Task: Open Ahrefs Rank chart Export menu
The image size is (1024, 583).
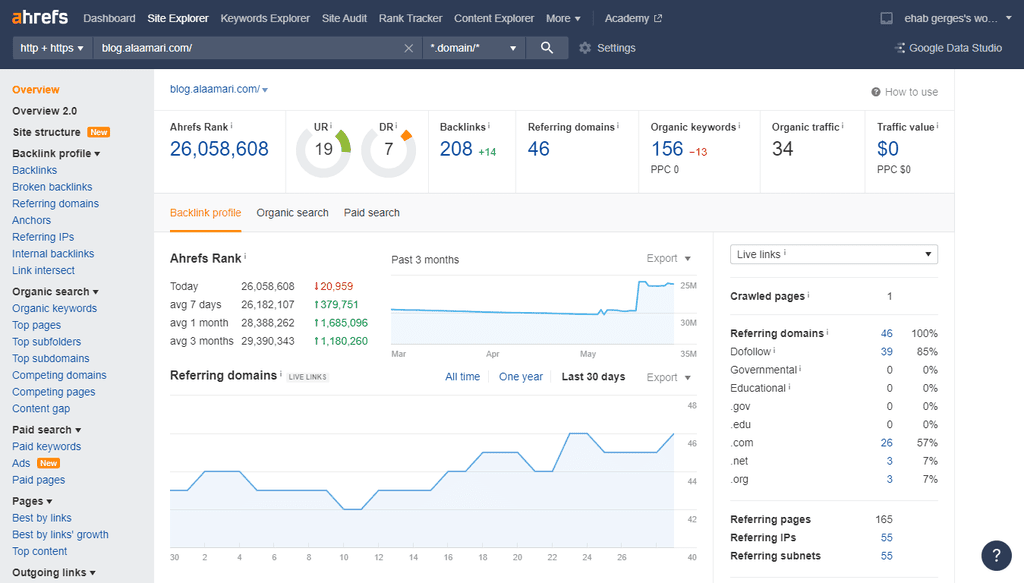Action: point(669,259)
